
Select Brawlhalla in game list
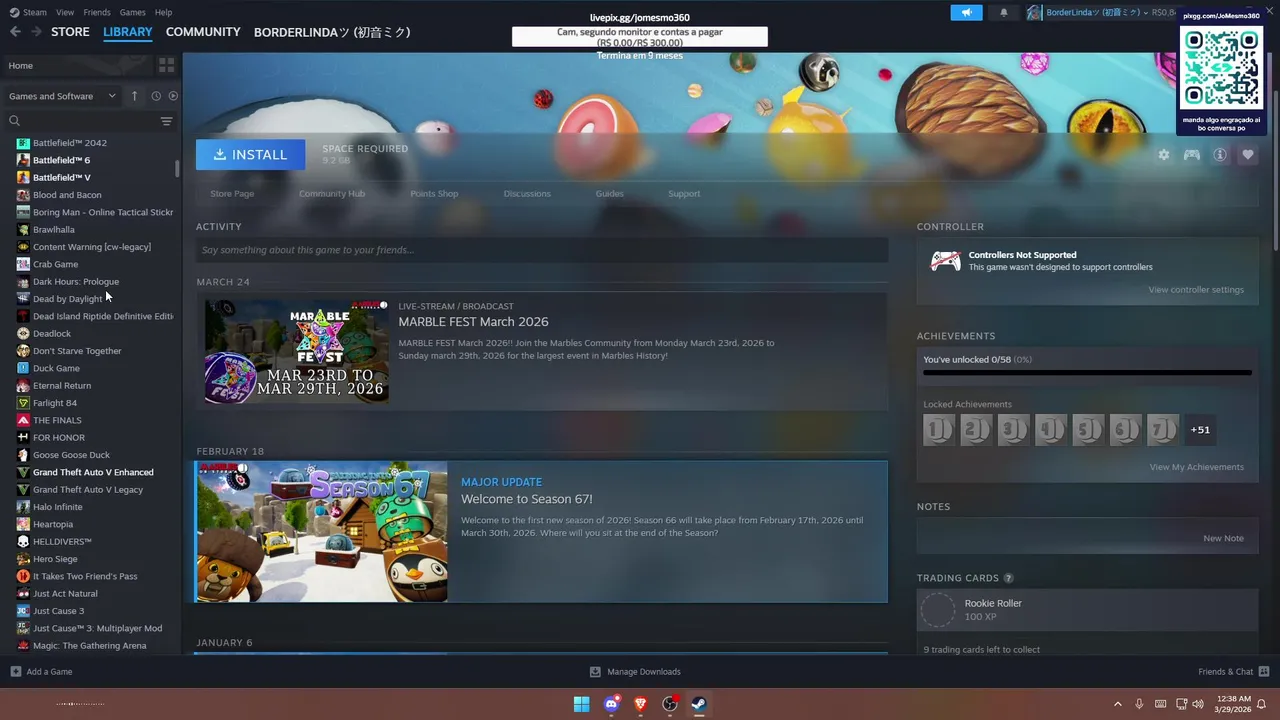[x=54, y=229]
